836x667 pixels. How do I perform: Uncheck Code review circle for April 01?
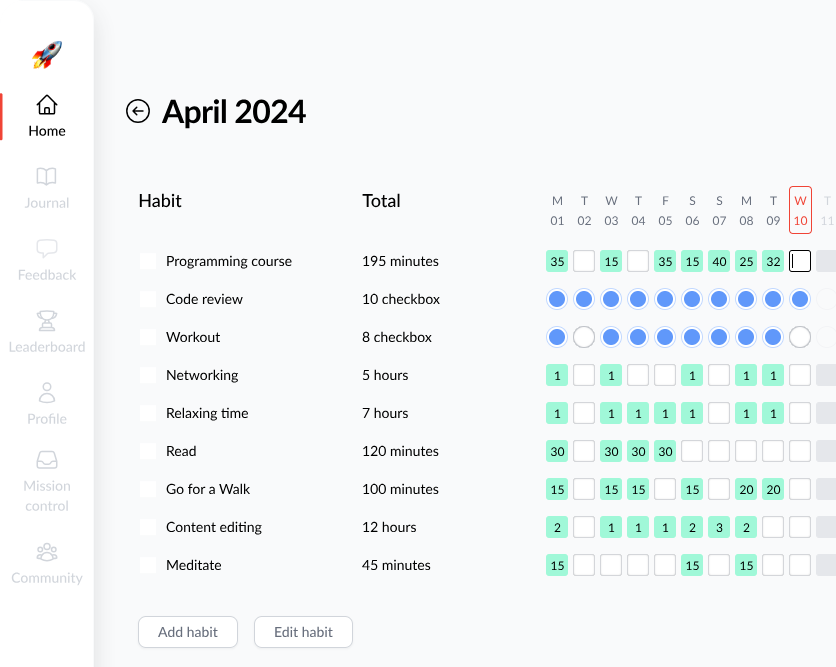pyautogui.click(x=557, y=299)
